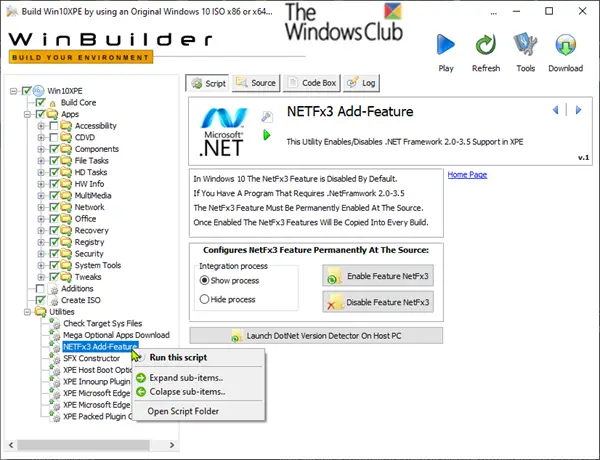Click the Build Core lock icon
Screen dimensions: 600x460
point(53,103)
